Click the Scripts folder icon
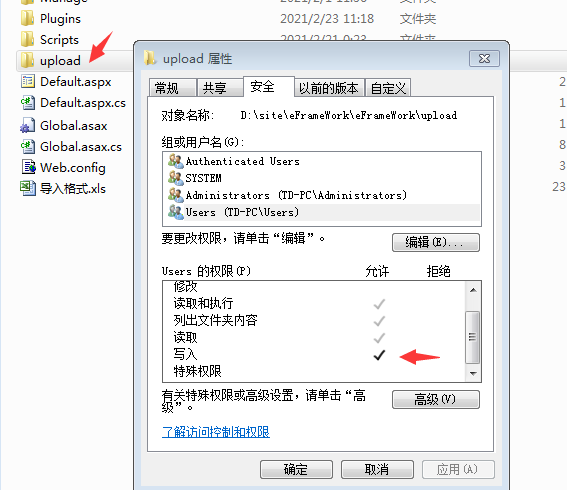Screen dimensions: 567x490 [27, 39]
